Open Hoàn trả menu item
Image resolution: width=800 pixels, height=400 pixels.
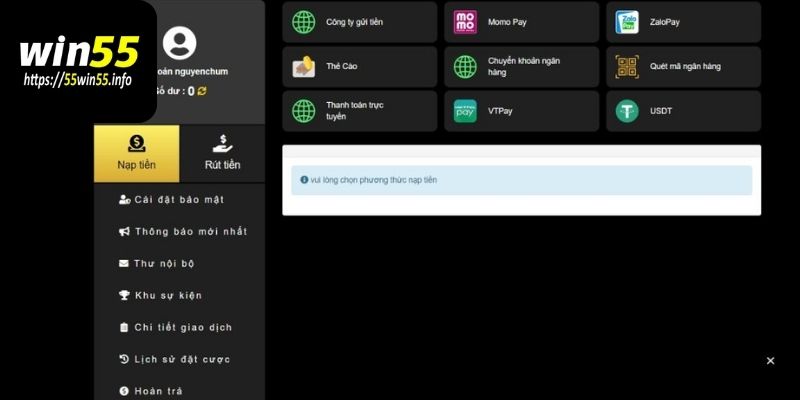tap(179, 391)
